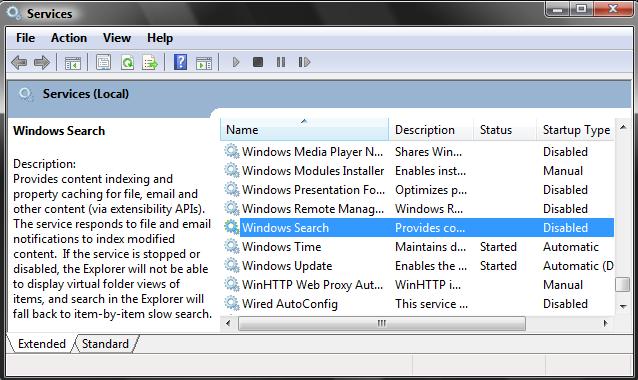The height and width of the screenshot is (380, 638).
Task: Open the File menu
Action: click(x=25, y=38)
